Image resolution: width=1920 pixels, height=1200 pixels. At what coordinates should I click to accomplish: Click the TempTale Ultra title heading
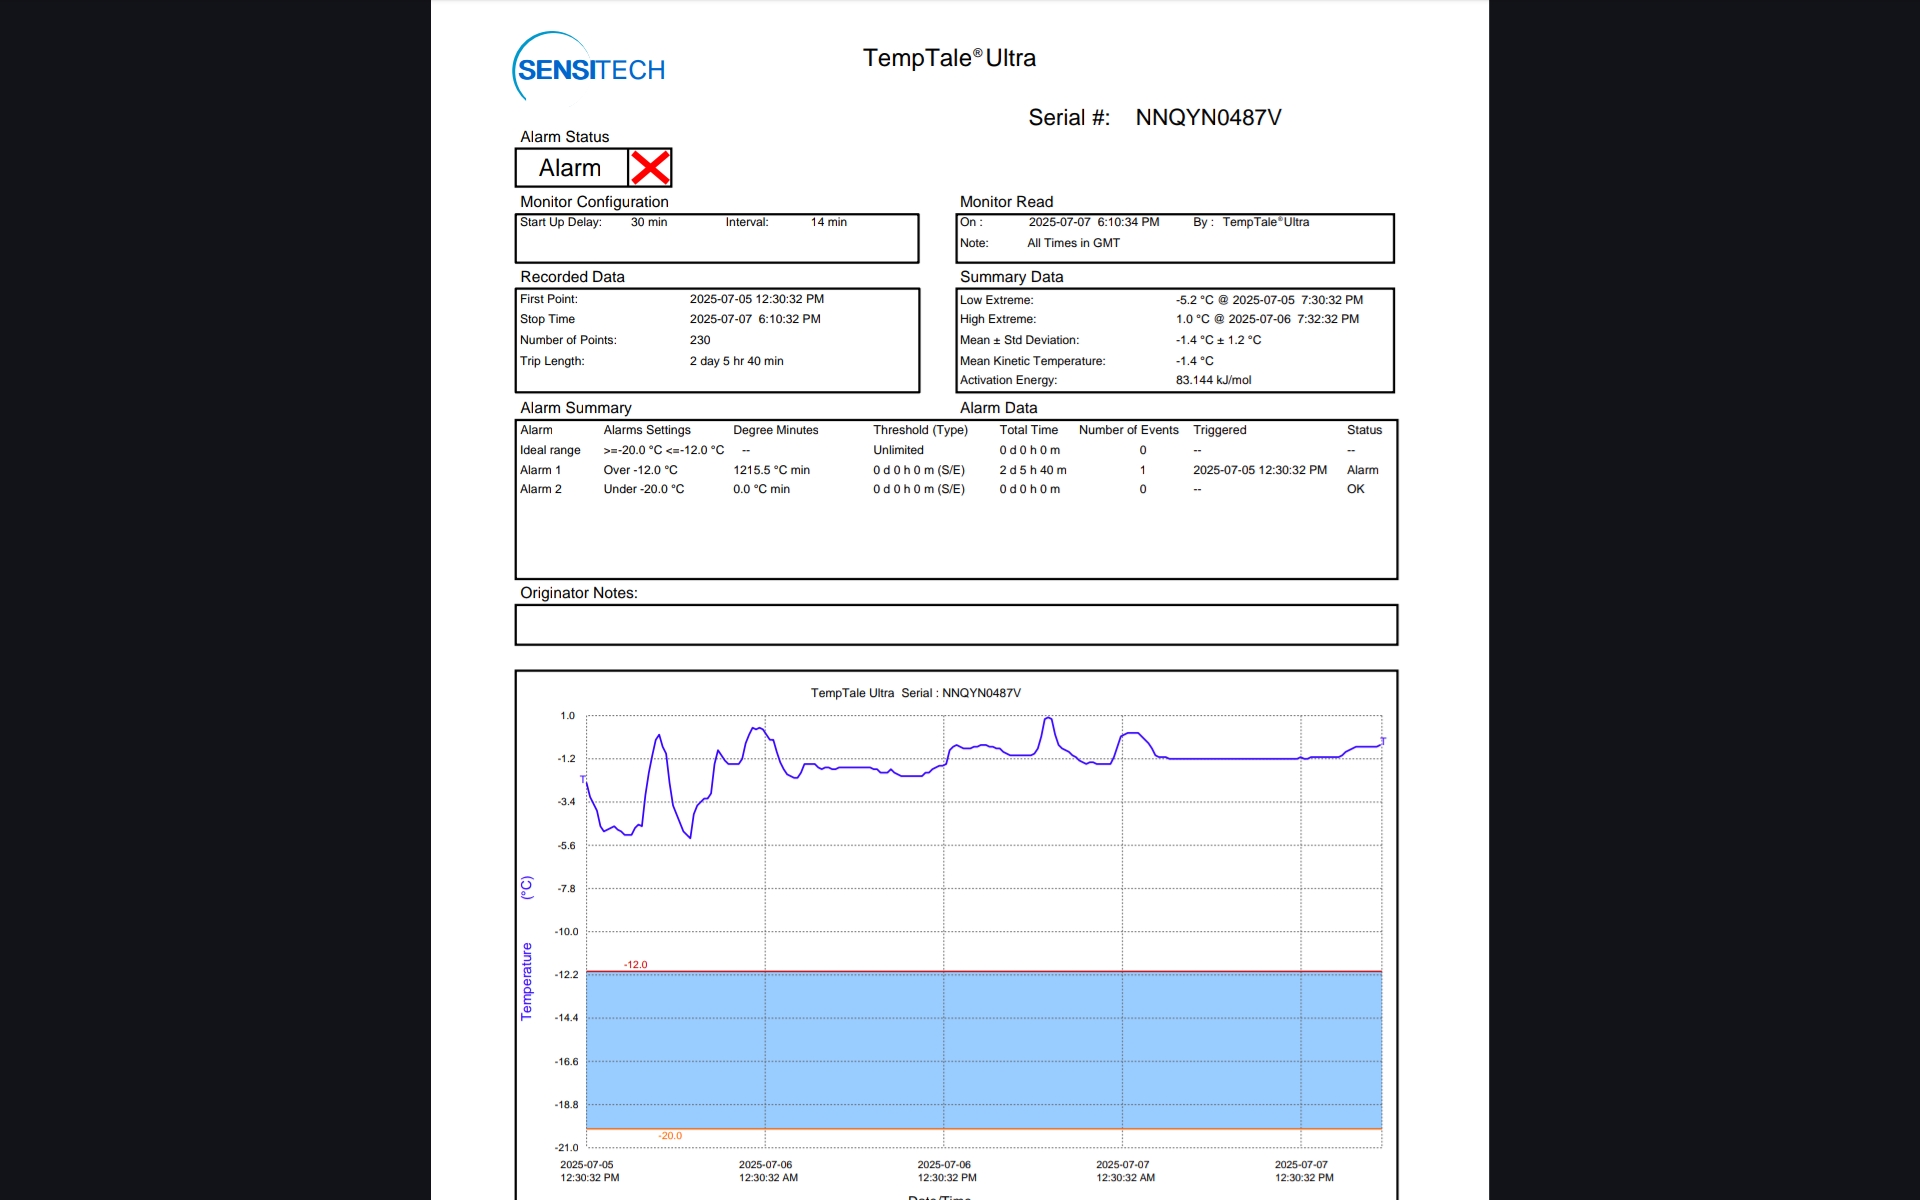pyautogui.click(x=949, y=58)
